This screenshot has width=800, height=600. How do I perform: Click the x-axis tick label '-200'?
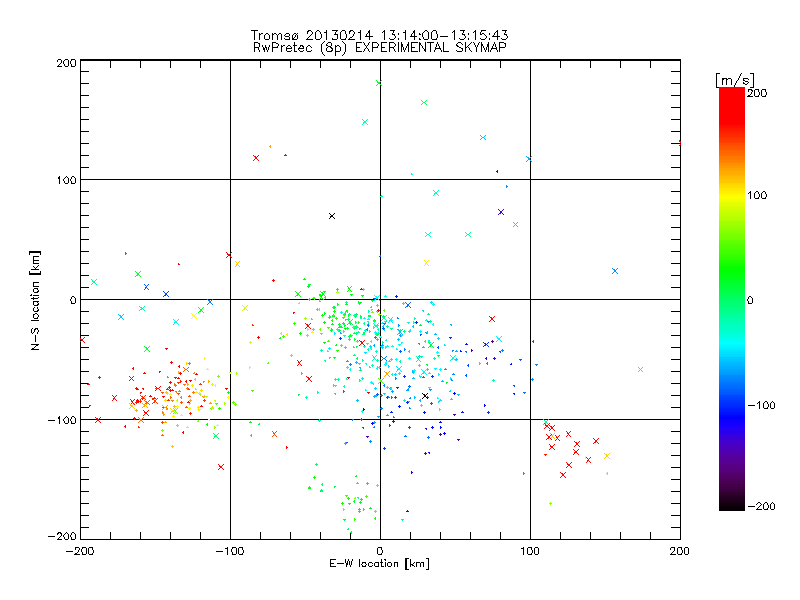(x=80, y=551)
